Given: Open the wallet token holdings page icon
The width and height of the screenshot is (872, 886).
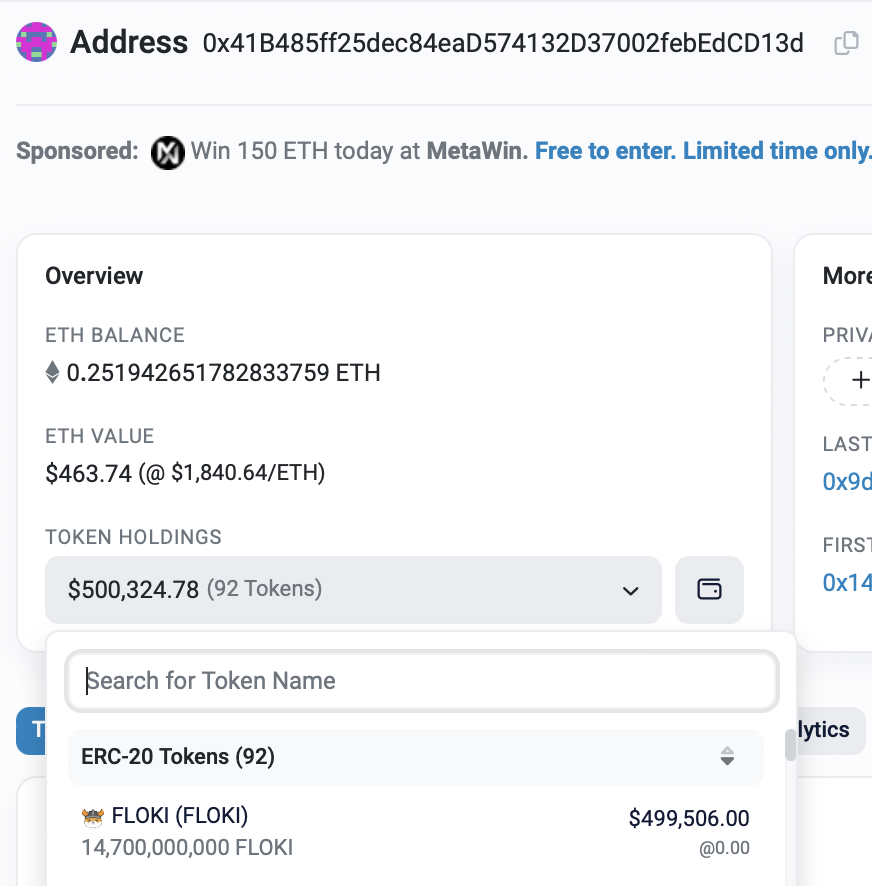Looking at the screenshot, I should pos(709,590).
